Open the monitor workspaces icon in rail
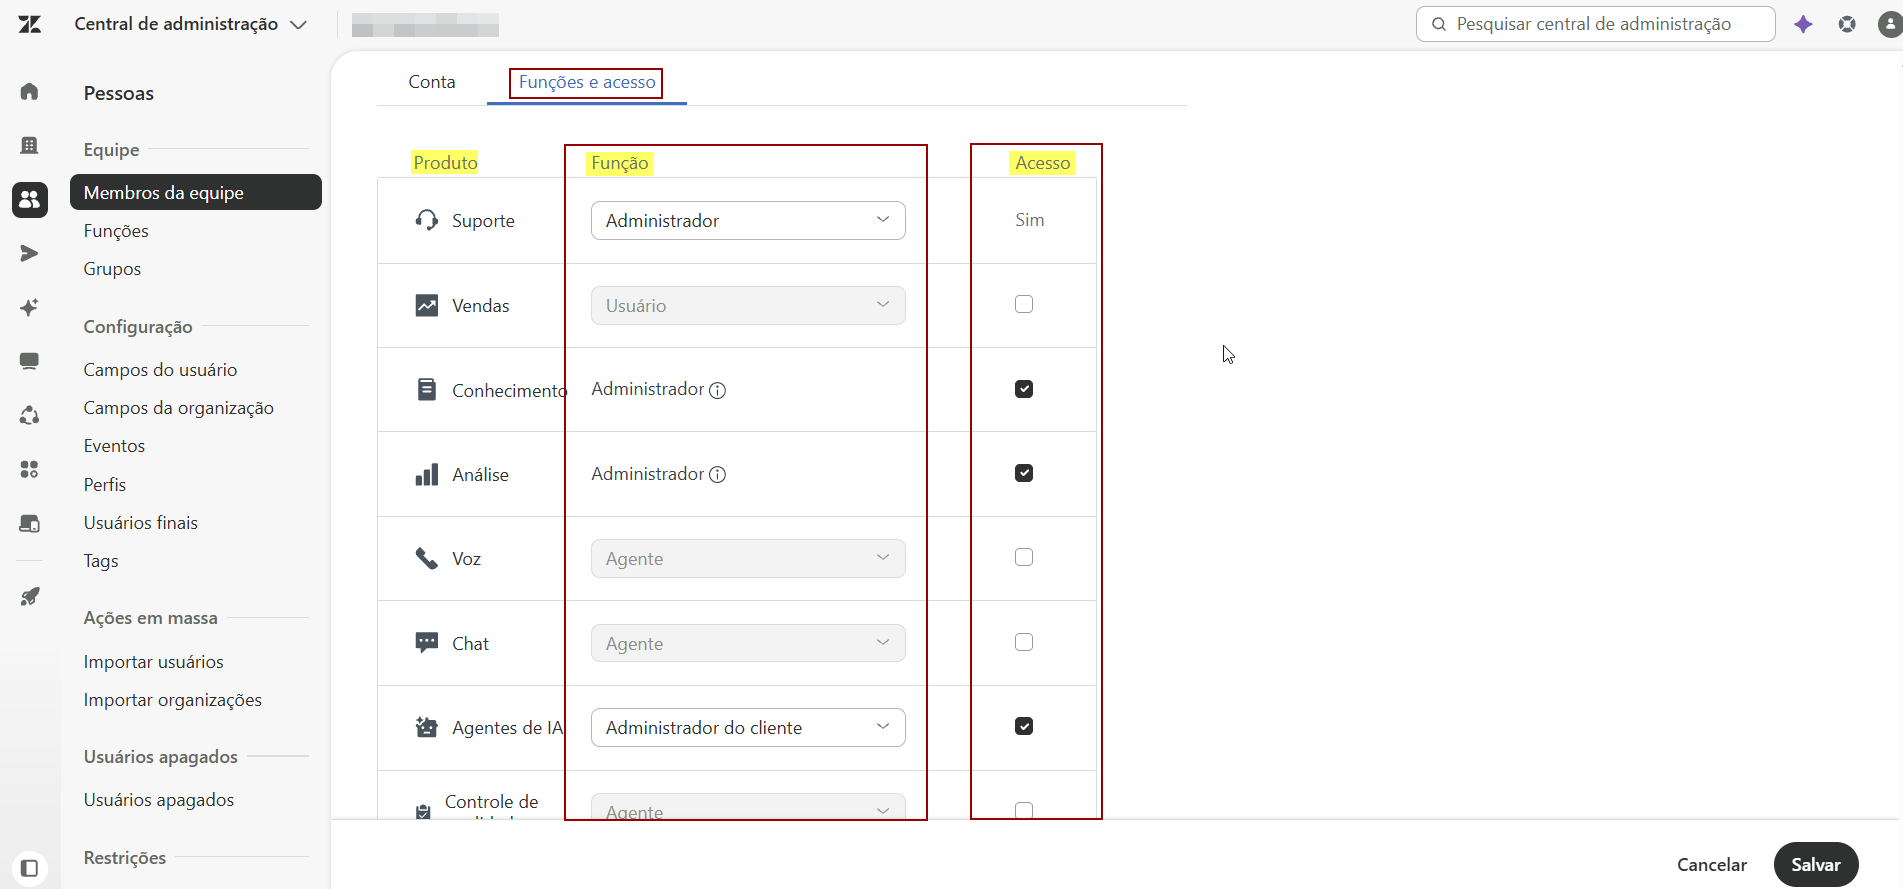Screen dimensions: 1903x889 pyautogui.click(x=30, y=361)
